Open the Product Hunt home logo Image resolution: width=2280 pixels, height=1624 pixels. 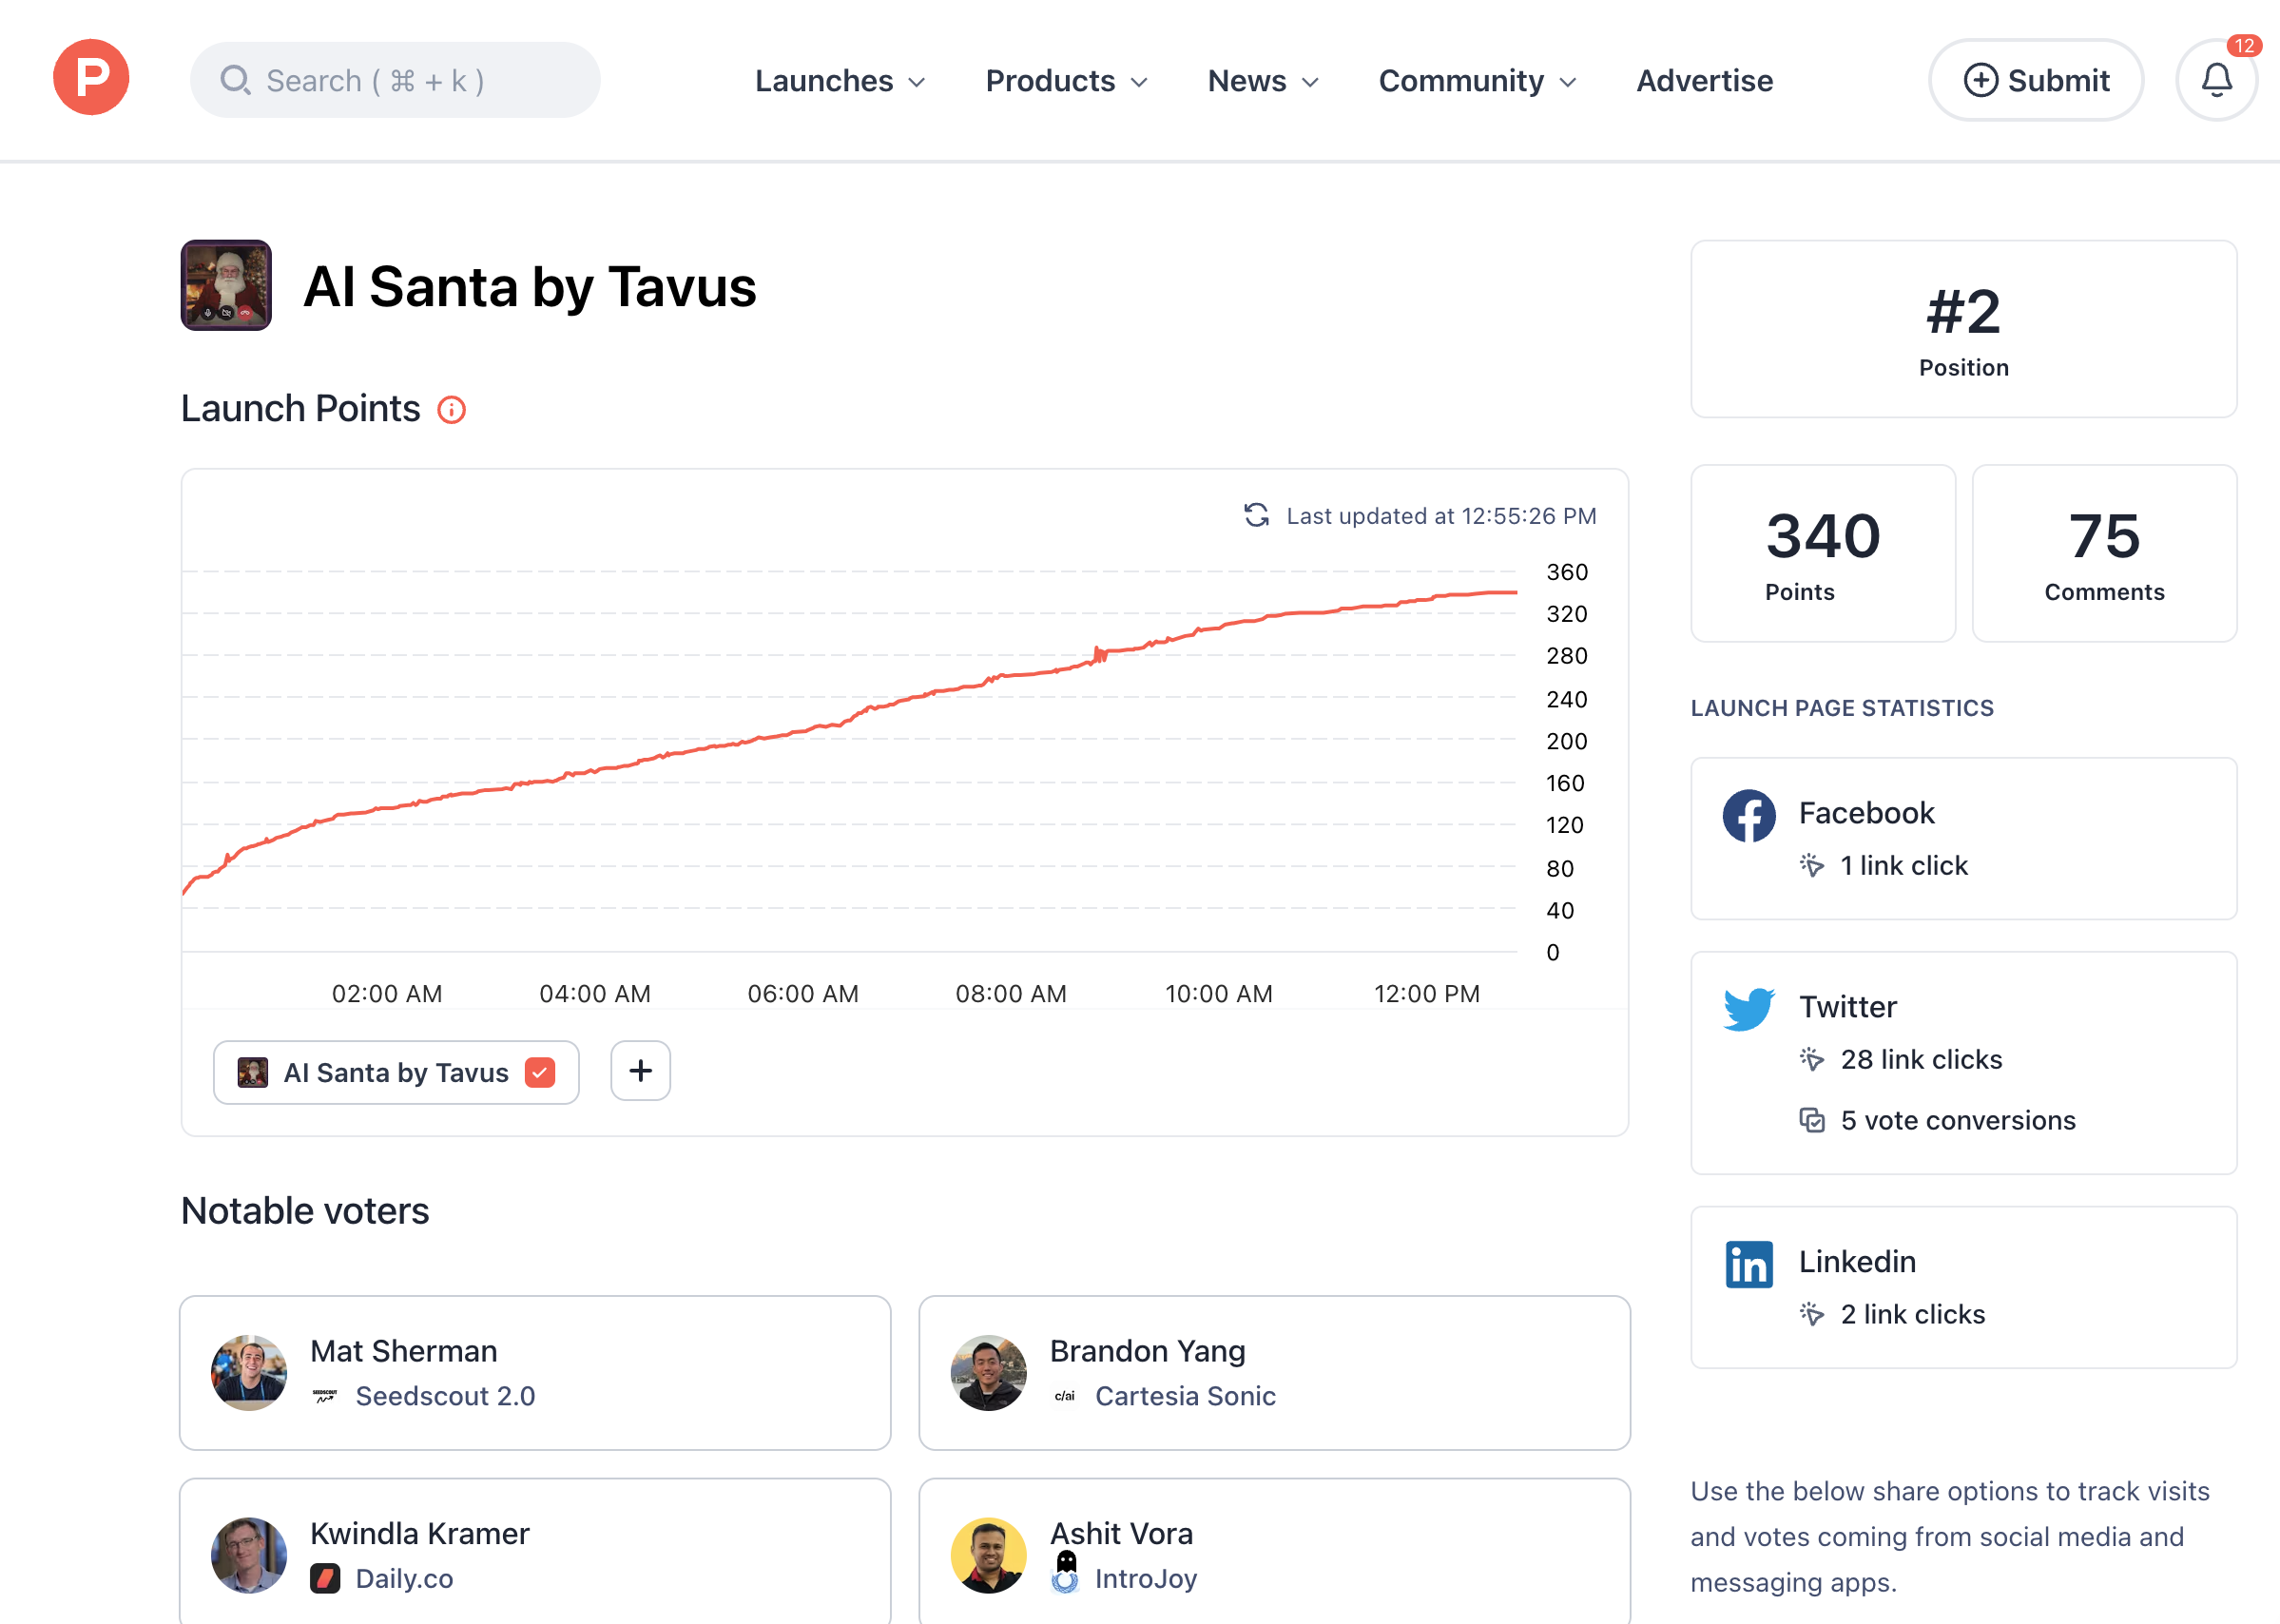tap(91, 77)
